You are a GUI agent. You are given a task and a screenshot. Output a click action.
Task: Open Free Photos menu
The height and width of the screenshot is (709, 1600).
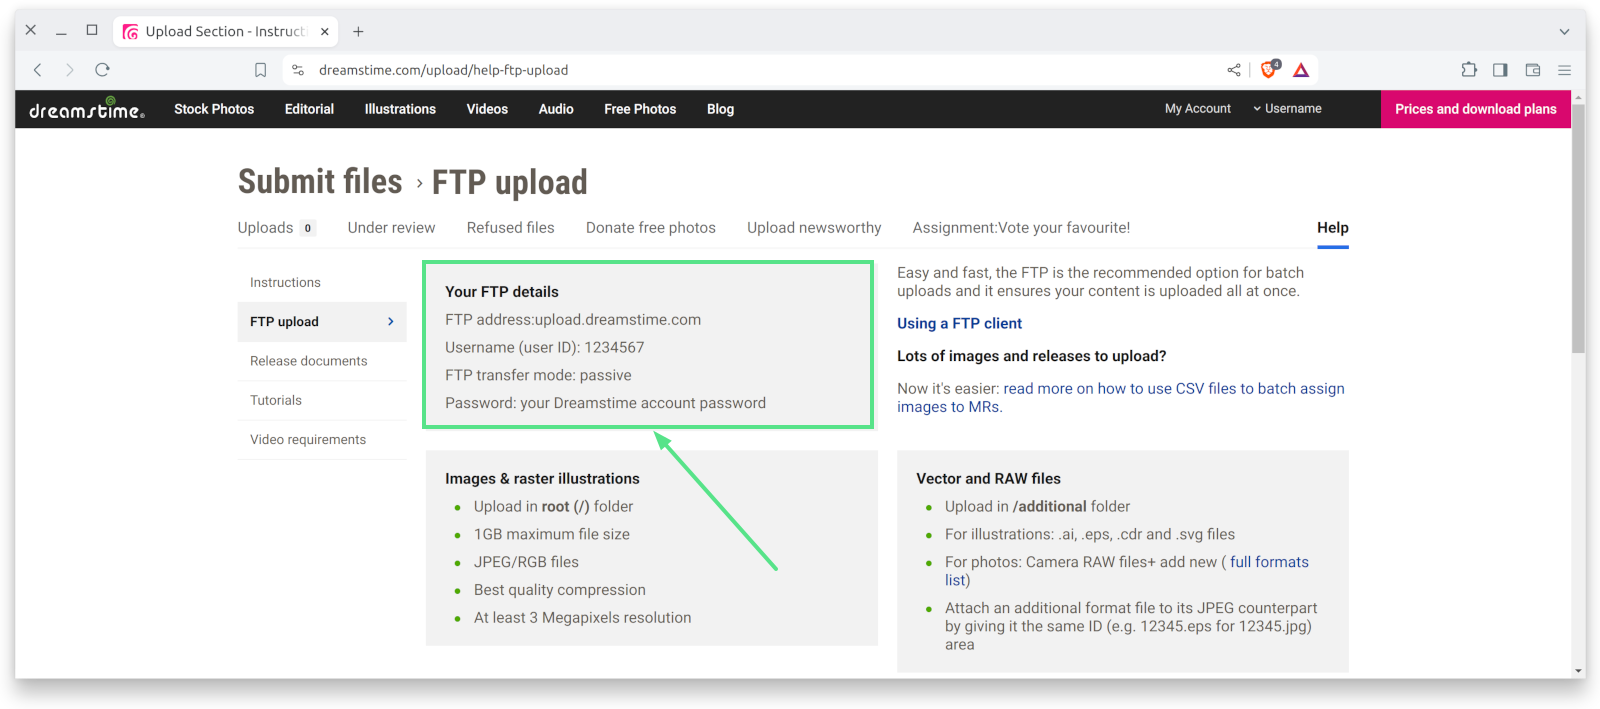click(x=640, y=109)
